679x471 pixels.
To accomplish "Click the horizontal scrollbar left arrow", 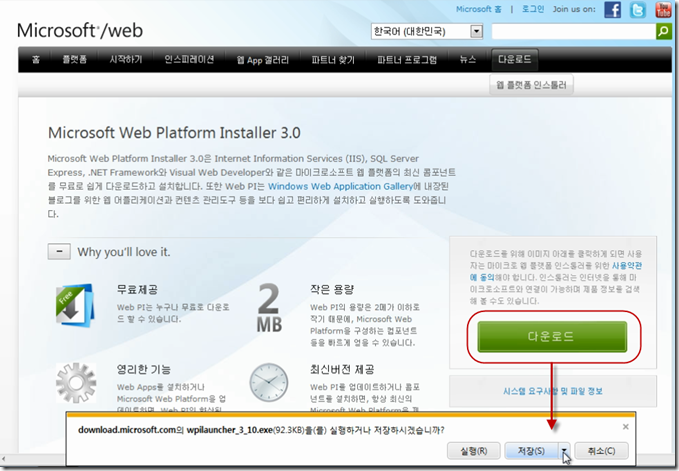I will (x=4, y=459).
